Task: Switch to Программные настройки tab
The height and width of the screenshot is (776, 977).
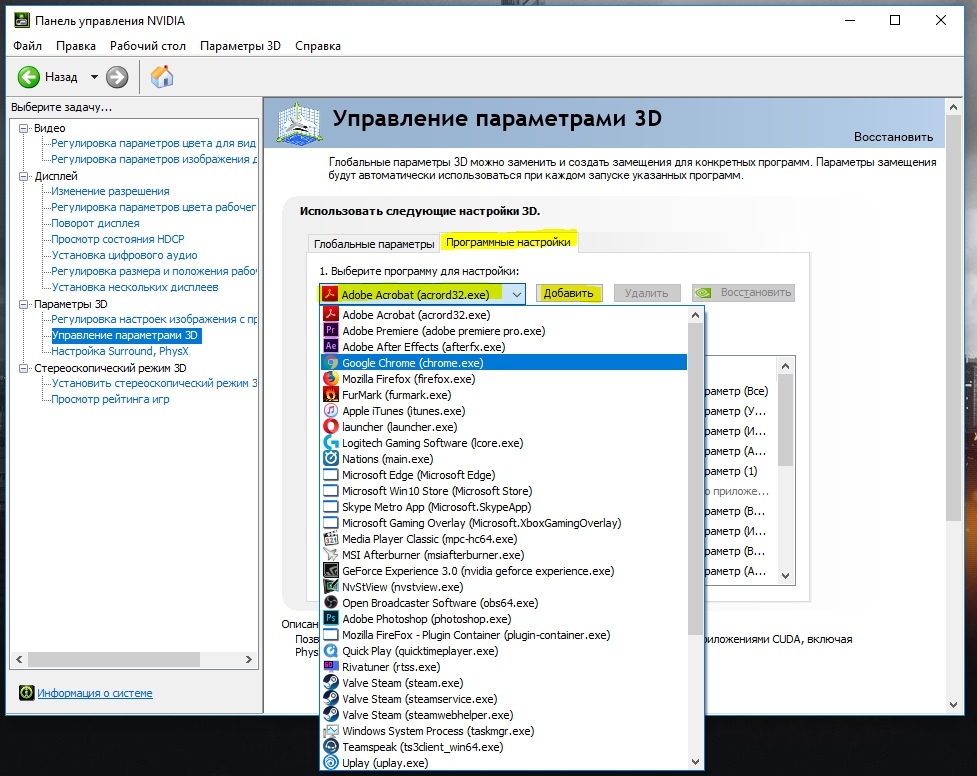Action: 508,242
